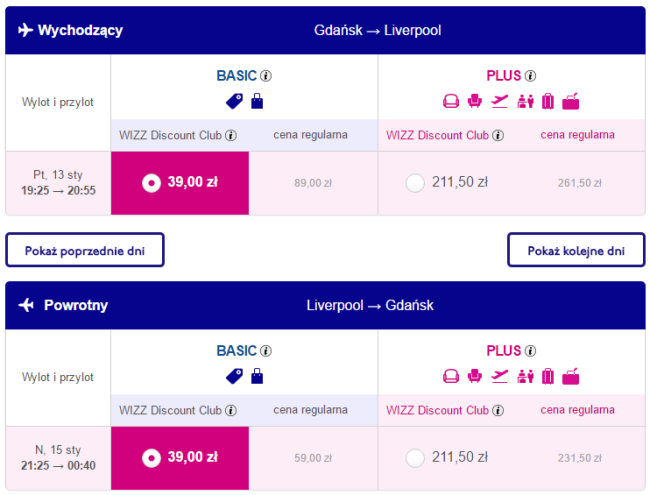Click the Pokaż poprzednie dni button

tap(85, 249)
